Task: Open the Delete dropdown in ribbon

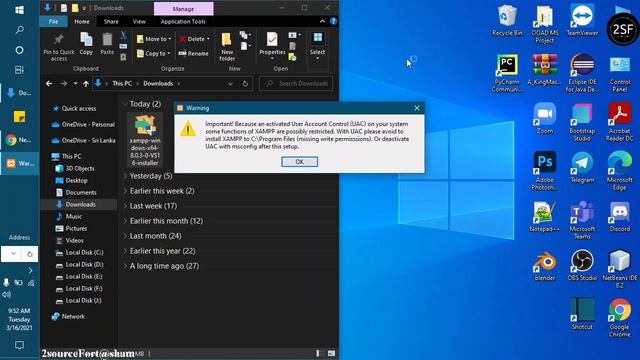Action: (194, 39)
